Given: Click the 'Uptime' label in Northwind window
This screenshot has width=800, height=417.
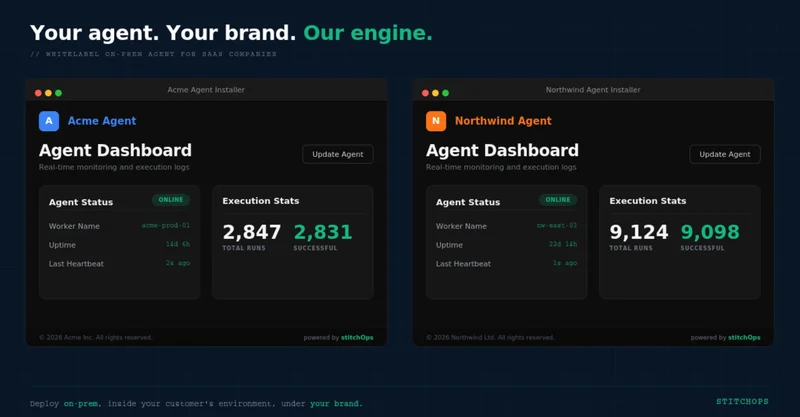Looking at the screenshot, I should coord(449,245).
